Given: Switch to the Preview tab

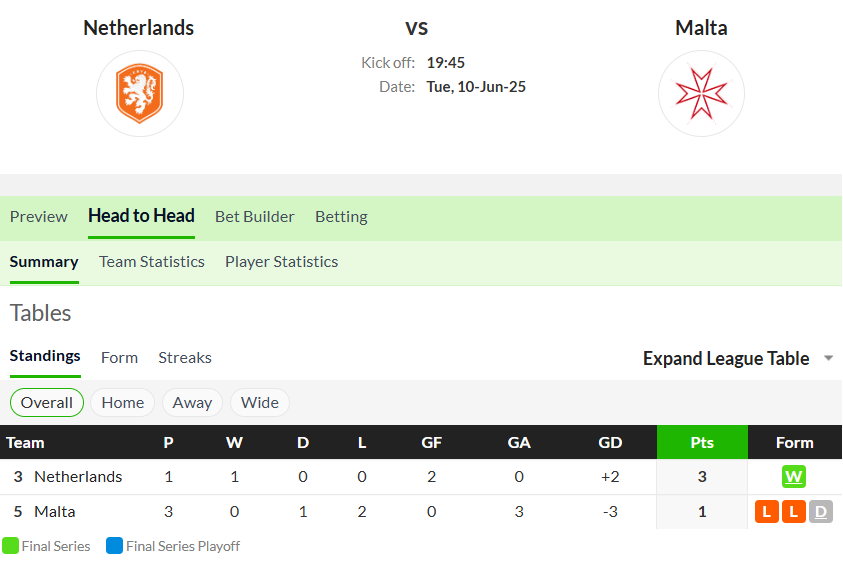Looking at the screenshot, I should click(39, 217).
